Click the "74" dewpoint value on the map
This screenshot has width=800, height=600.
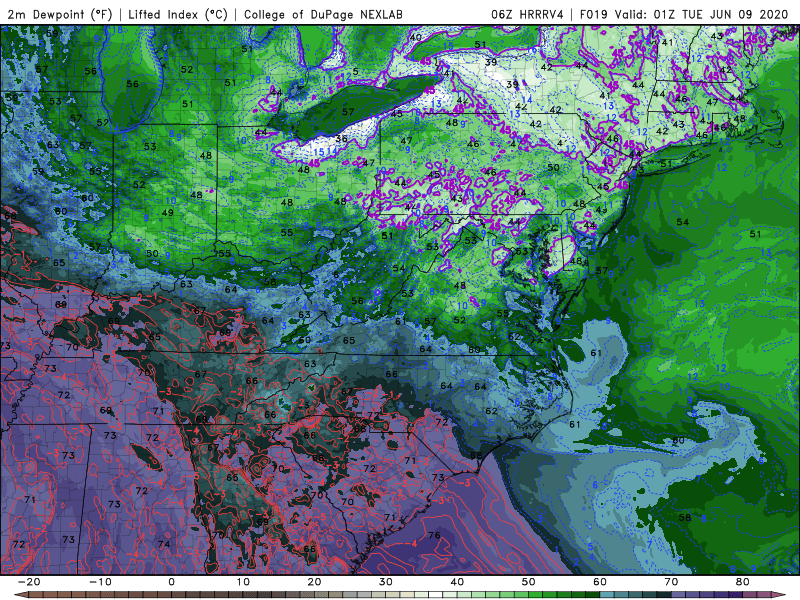[164, 544]
